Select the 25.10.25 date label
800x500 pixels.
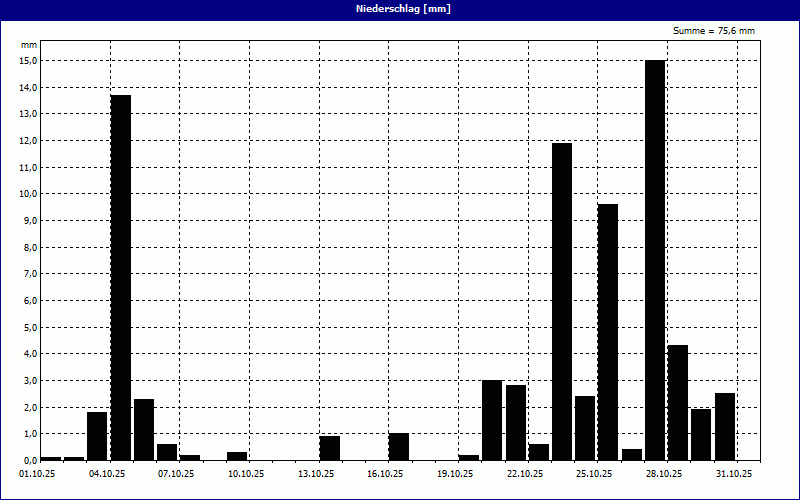pos(594,474)
